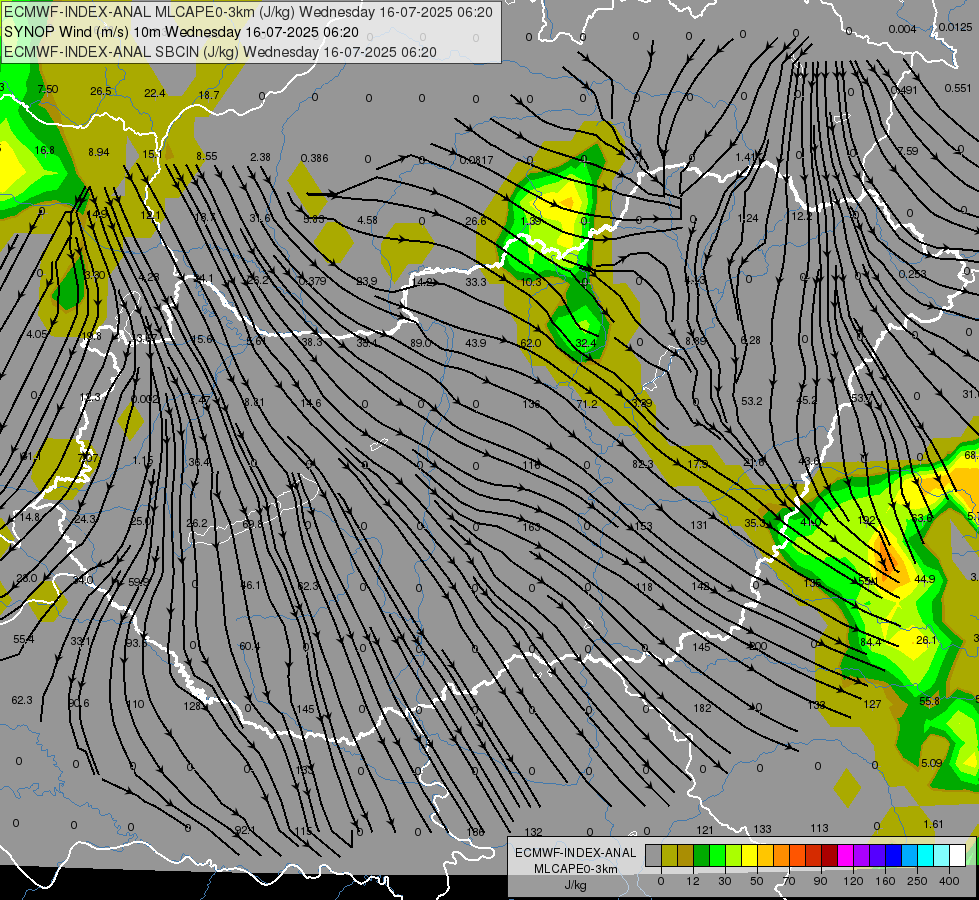Click the map value 62.0
The width and height of the screenshot is (979, 900).
(x=531, y=343)
